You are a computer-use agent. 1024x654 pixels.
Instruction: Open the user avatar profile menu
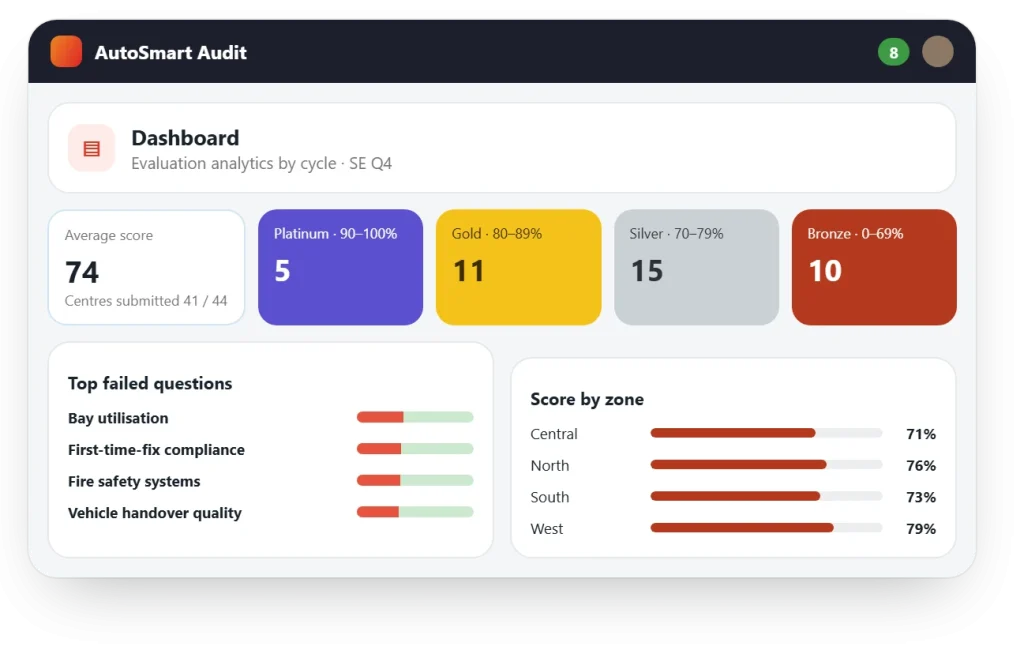pyautogui.click(x=938, y=52)
